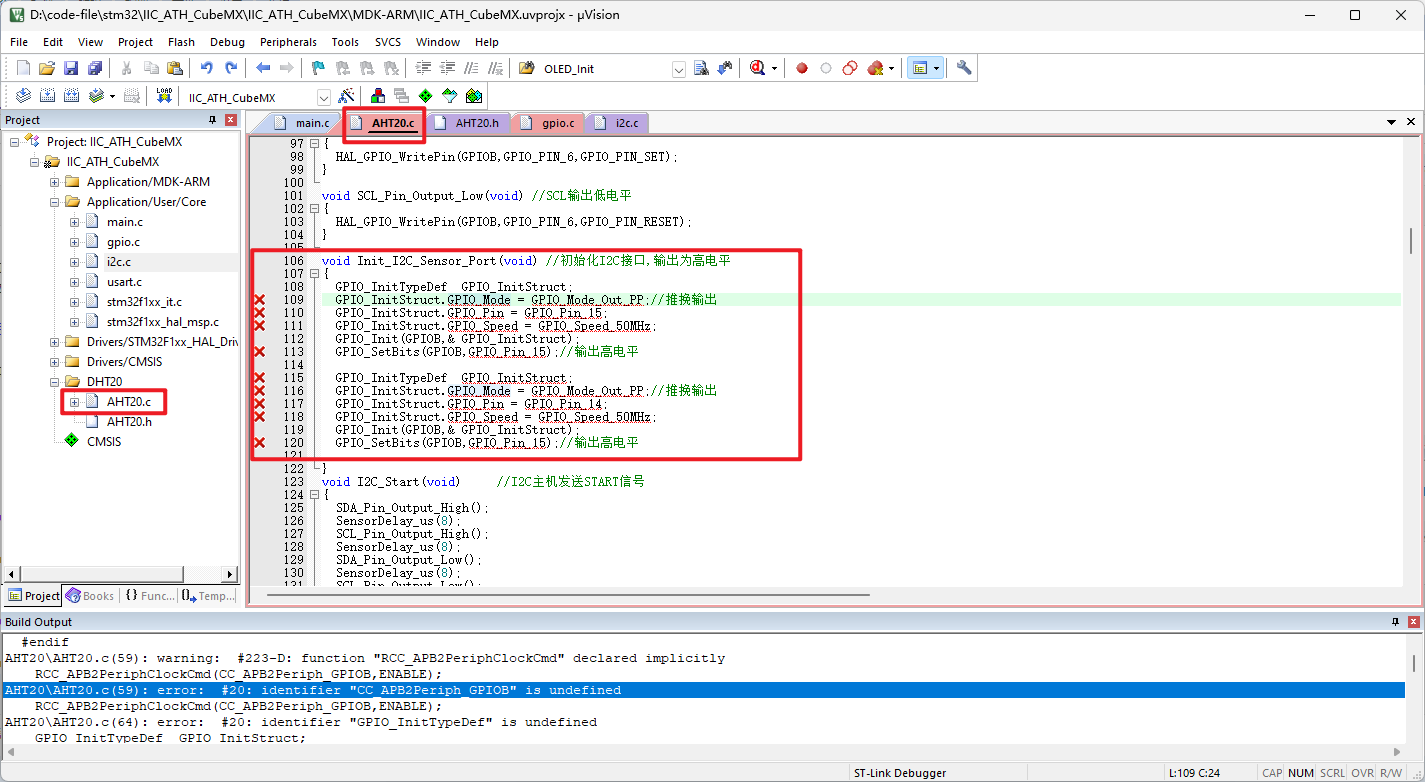Open the Peripherals menu
This screenshot has height=782, width=1425.
[288, 42]
